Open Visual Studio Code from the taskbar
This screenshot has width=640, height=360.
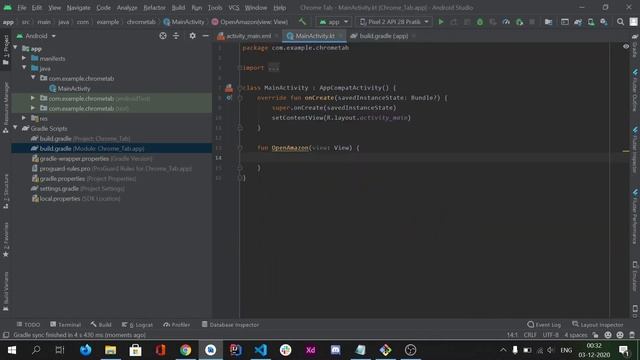[260, 350]
